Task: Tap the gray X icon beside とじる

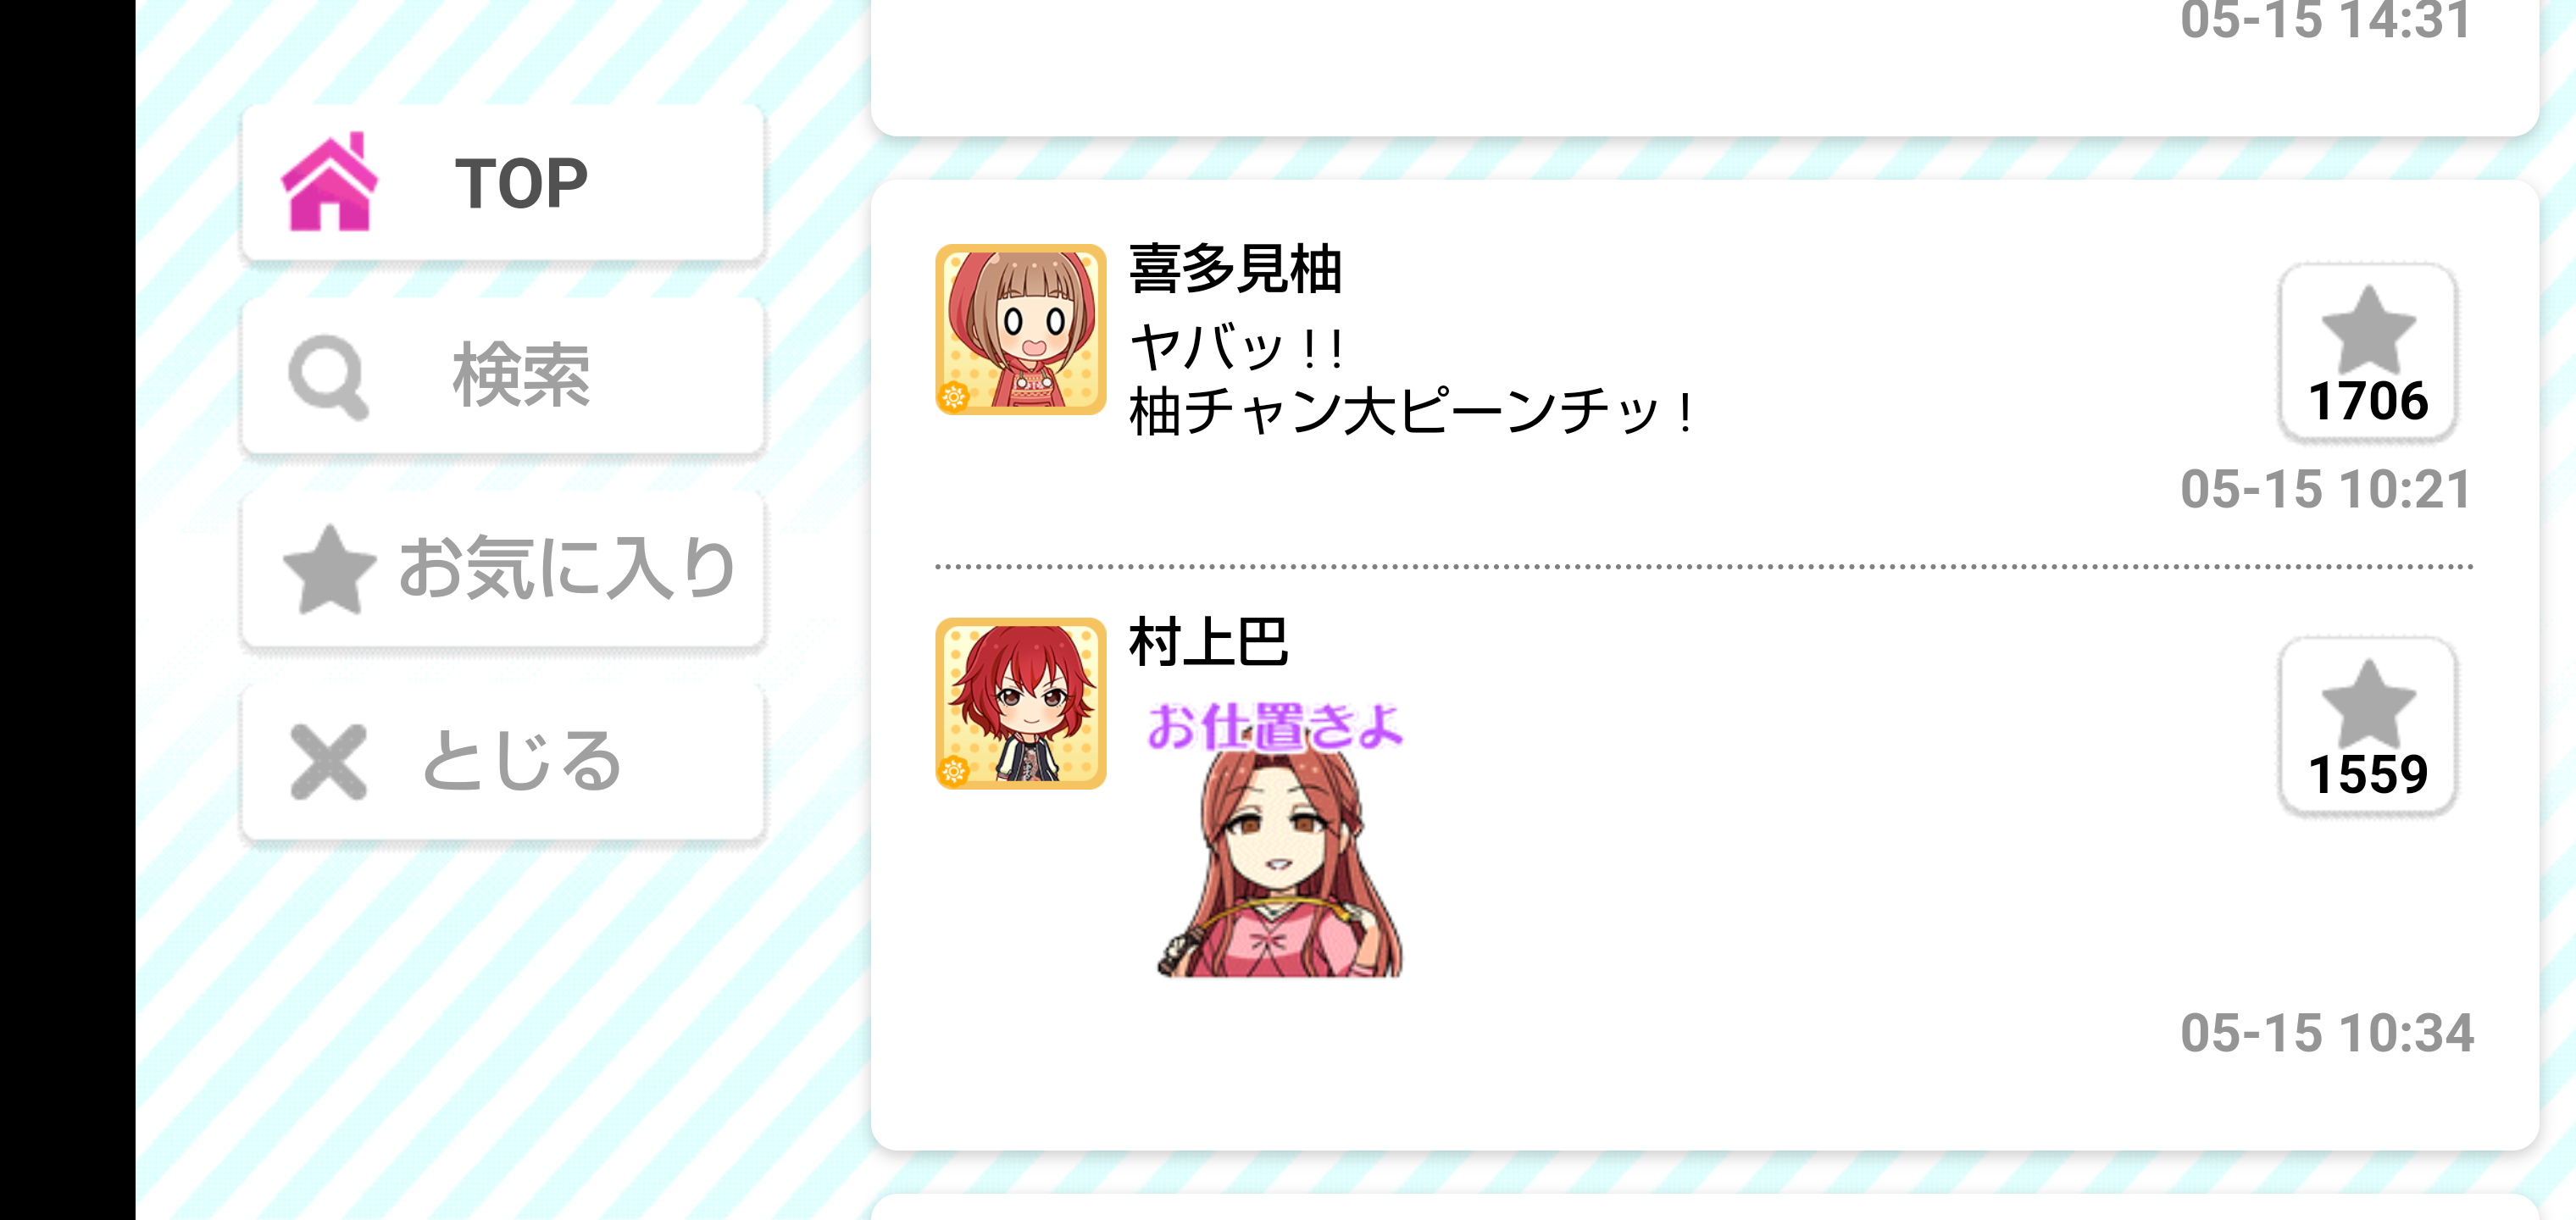Action: 329,762
